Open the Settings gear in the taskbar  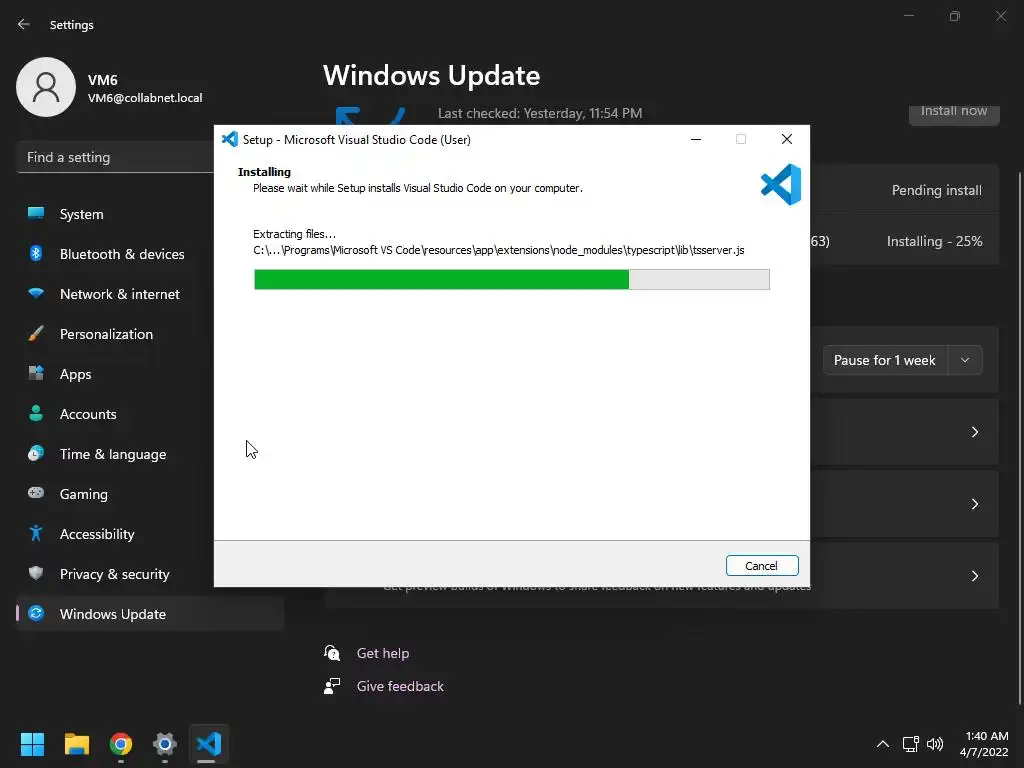tap(165, 744)
